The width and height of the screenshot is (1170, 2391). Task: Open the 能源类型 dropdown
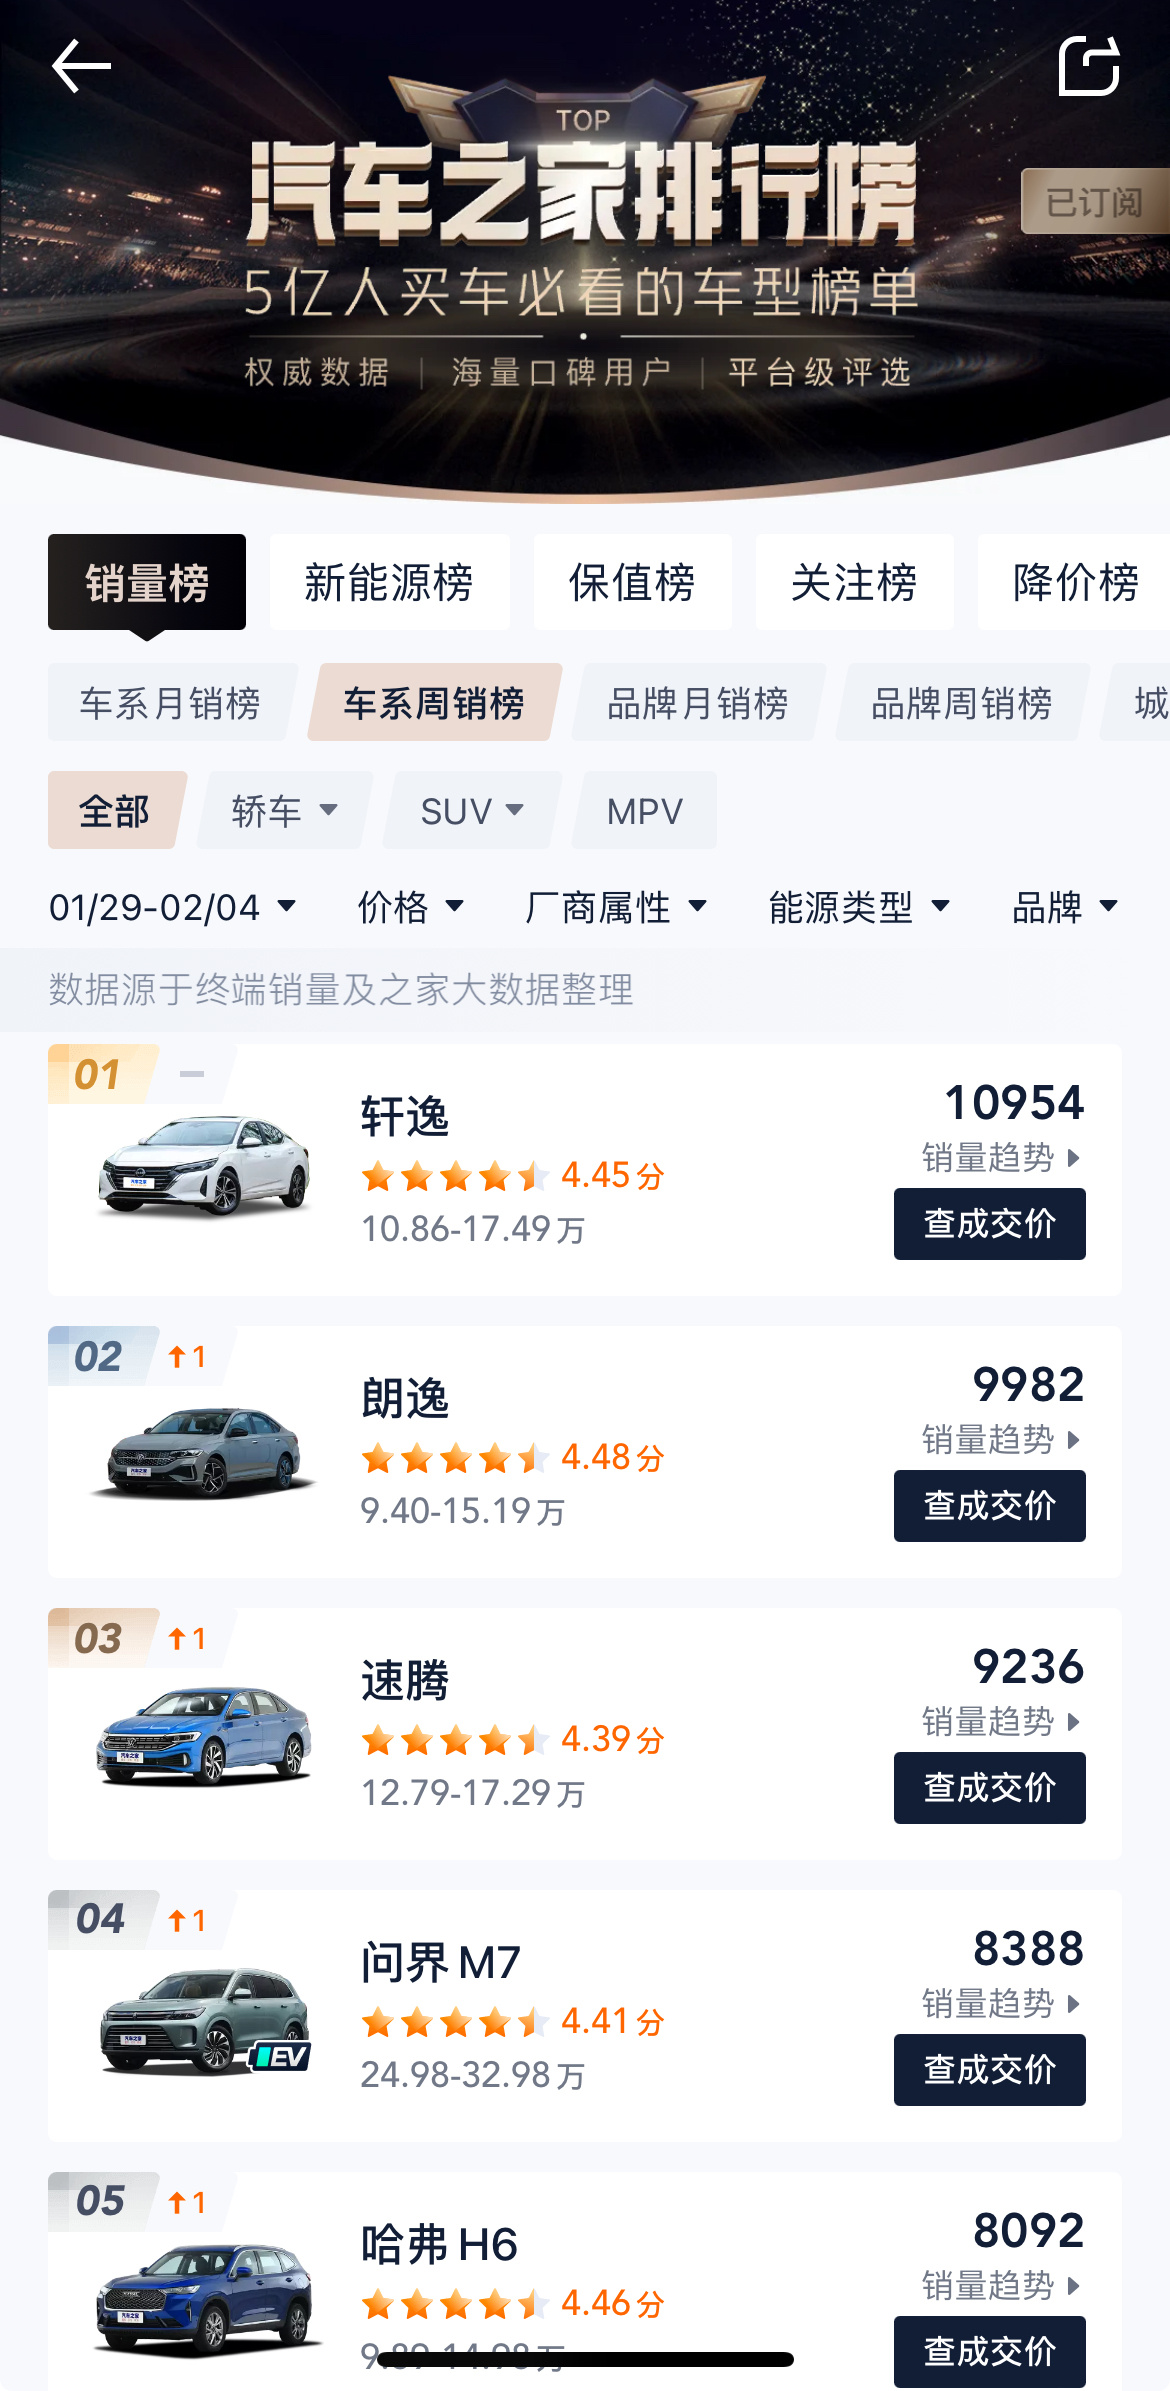coord(858,907)
